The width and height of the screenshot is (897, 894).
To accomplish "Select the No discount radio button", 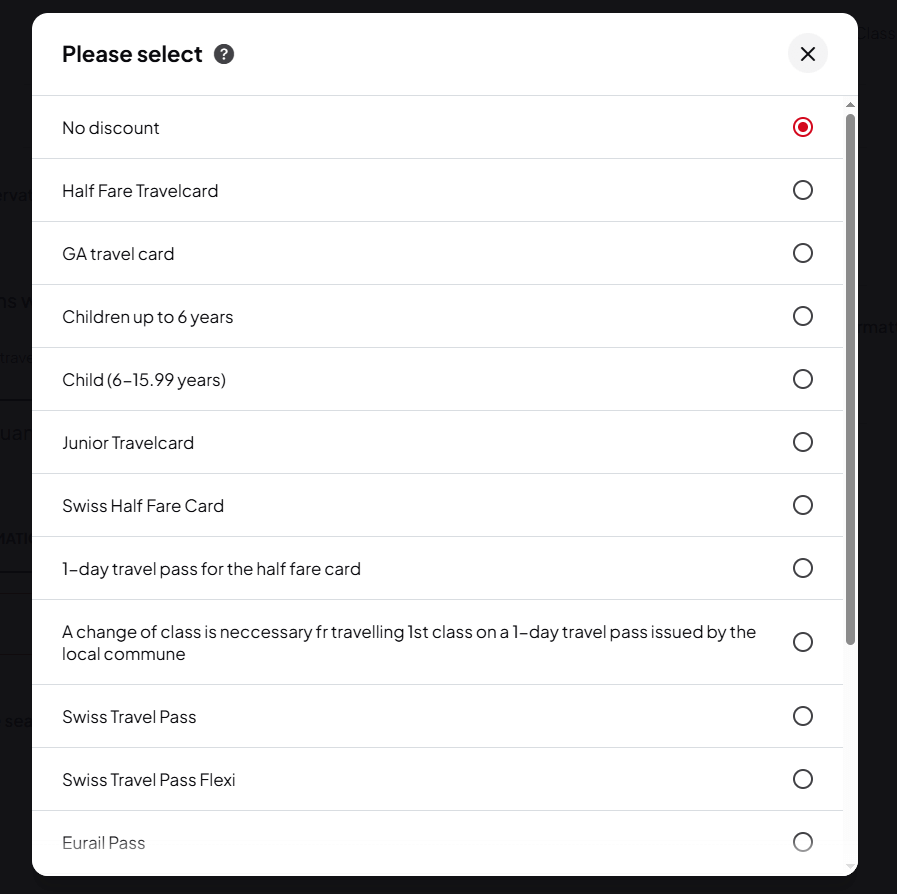I will (x=802, y=127).
